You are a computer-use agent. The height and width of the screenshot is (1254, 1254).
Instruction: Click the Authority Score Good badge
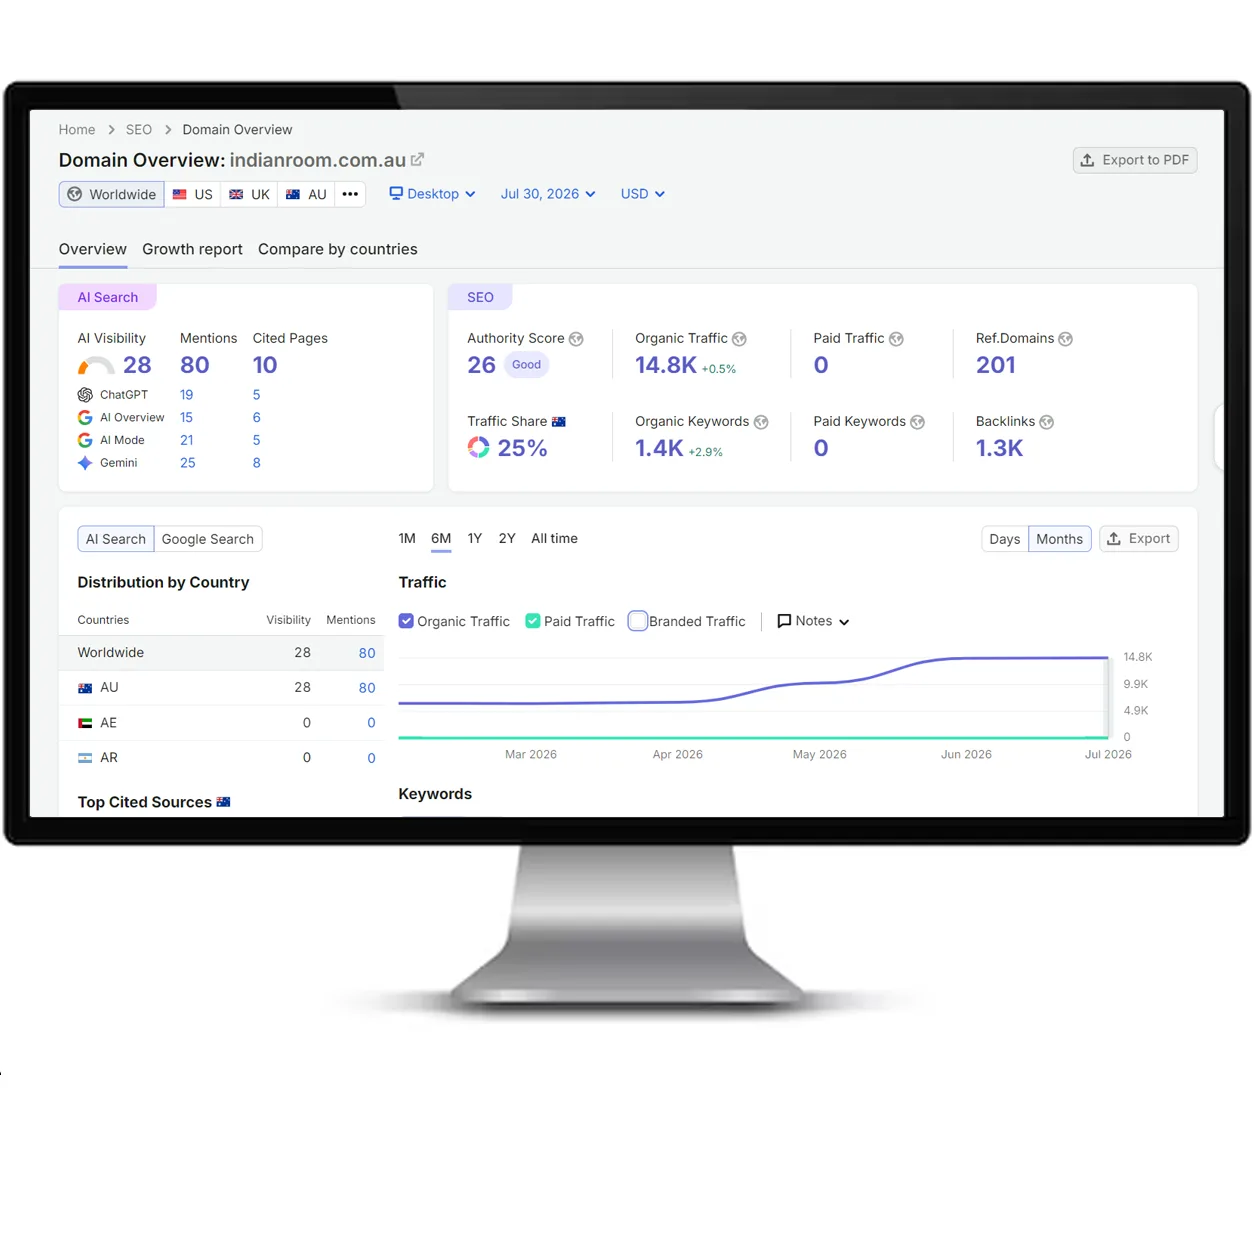coord(526,365)
